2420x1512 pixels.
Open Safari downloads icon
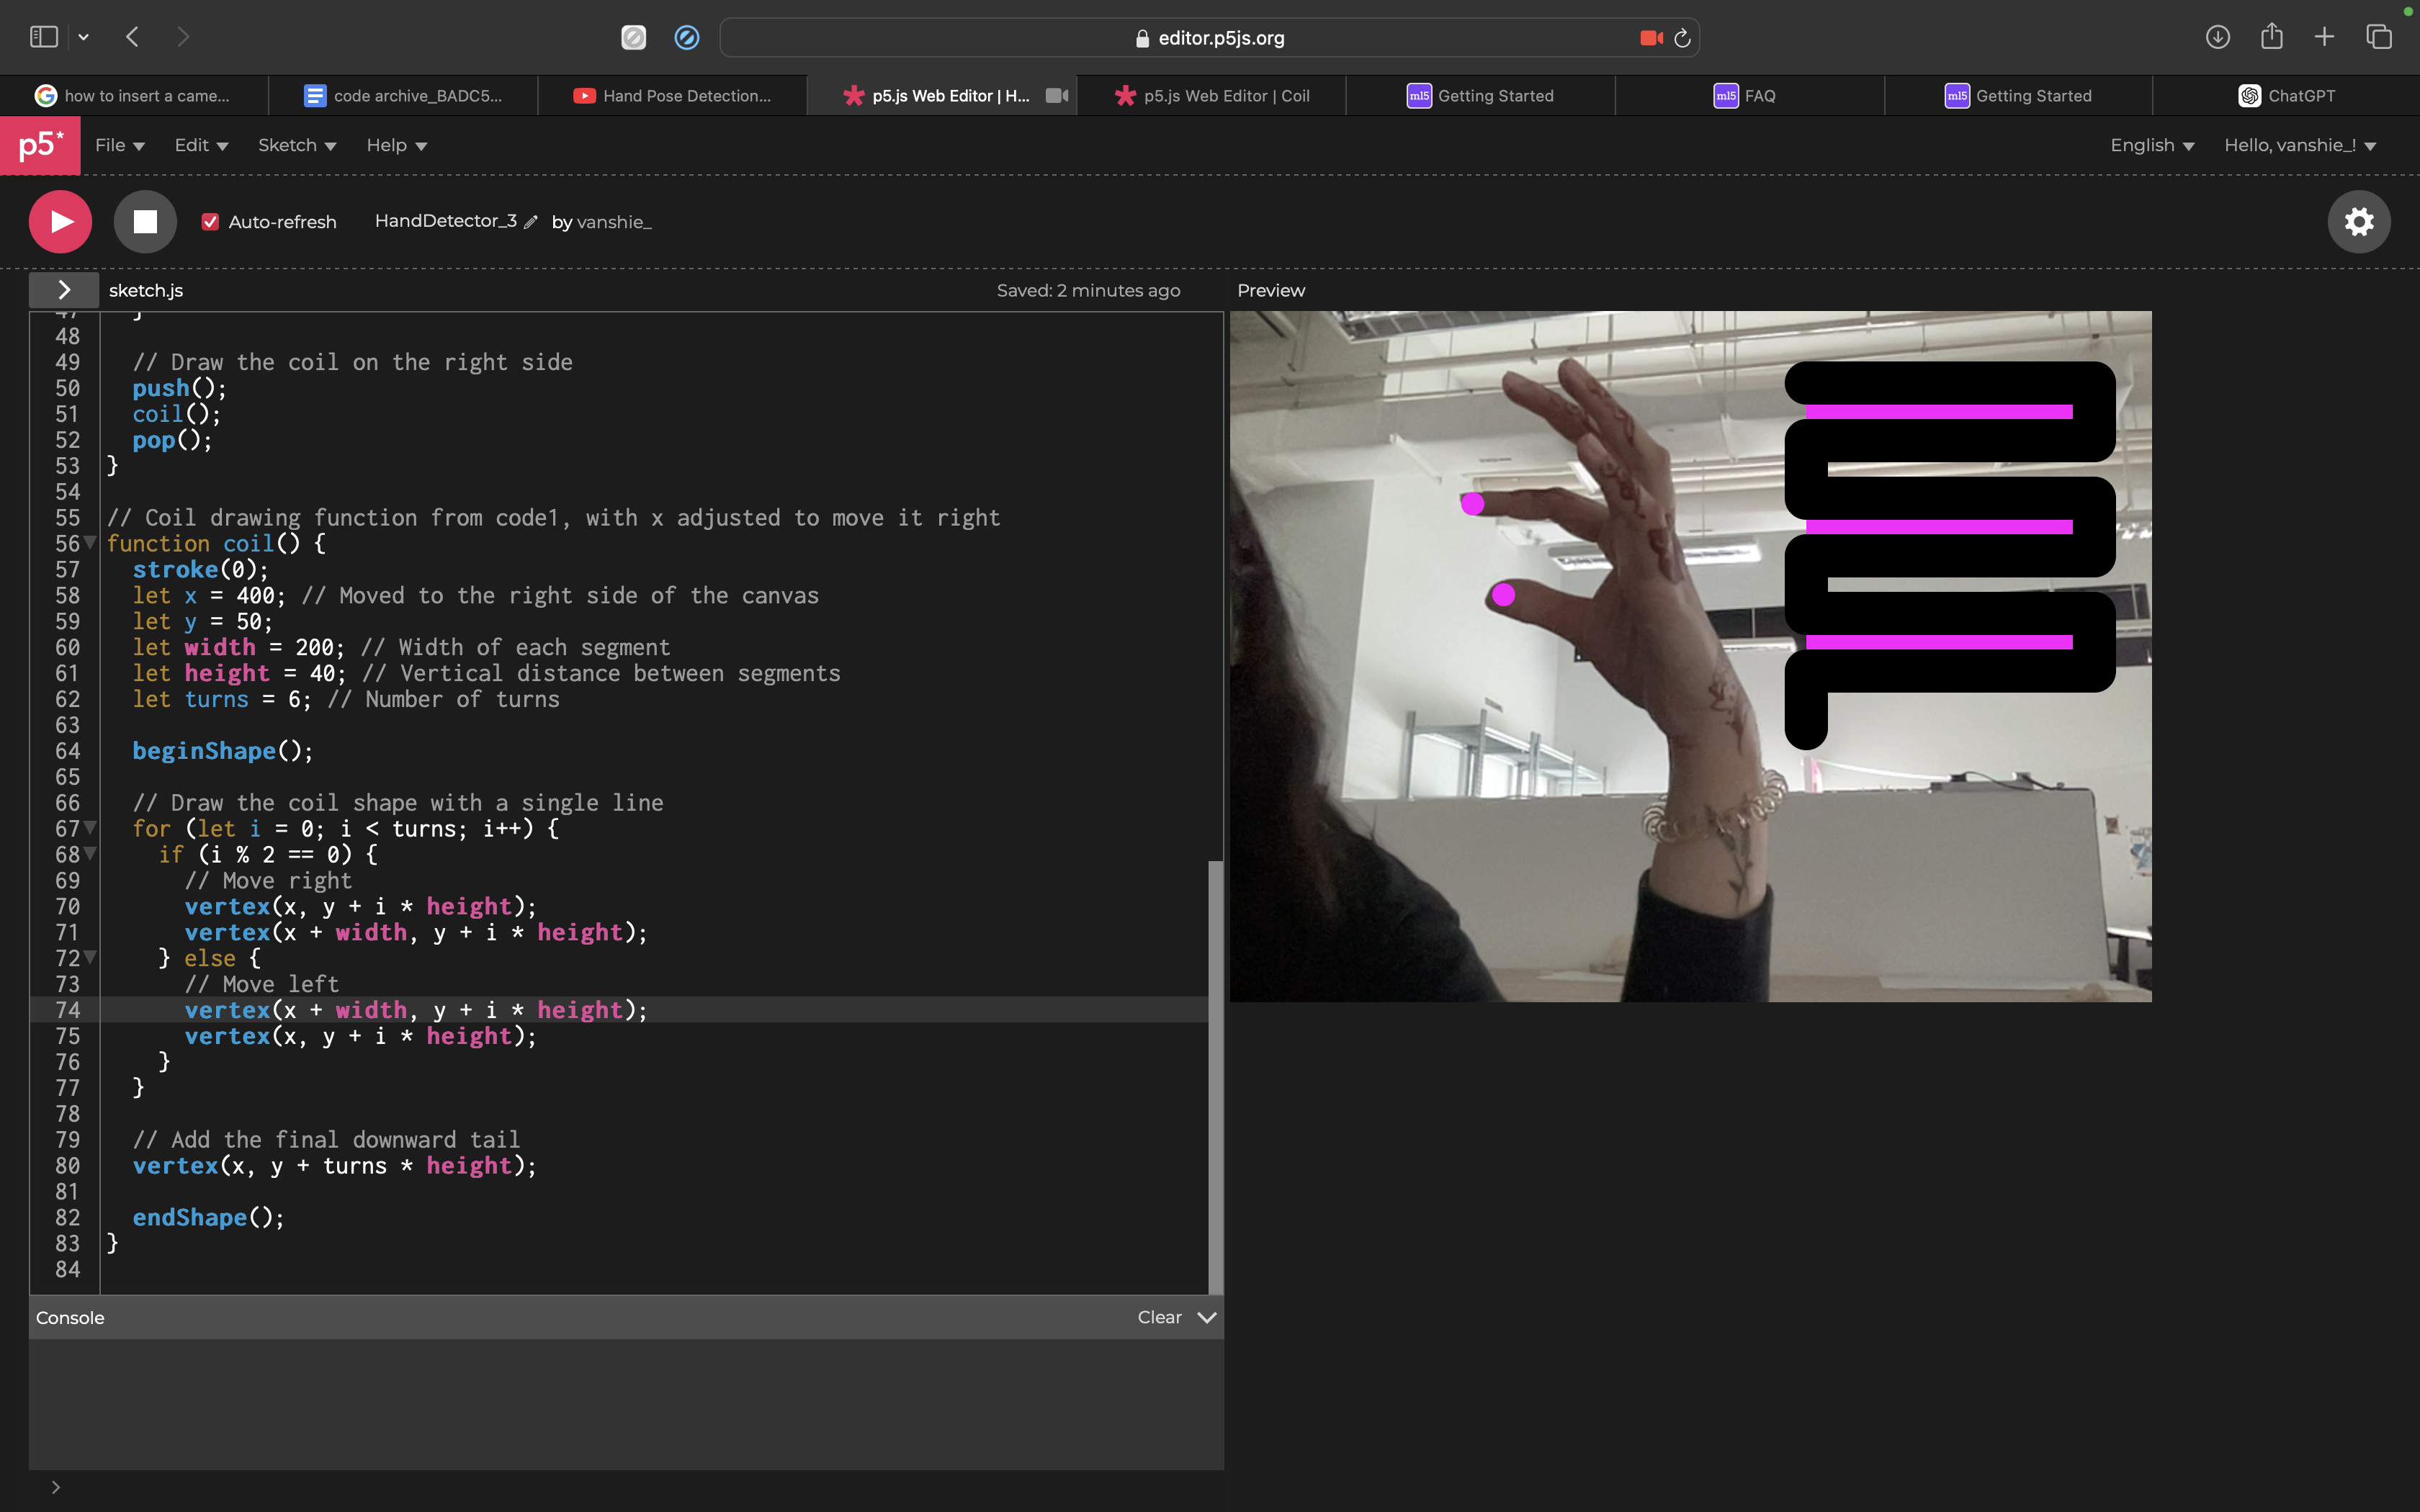click(2217, 37)
